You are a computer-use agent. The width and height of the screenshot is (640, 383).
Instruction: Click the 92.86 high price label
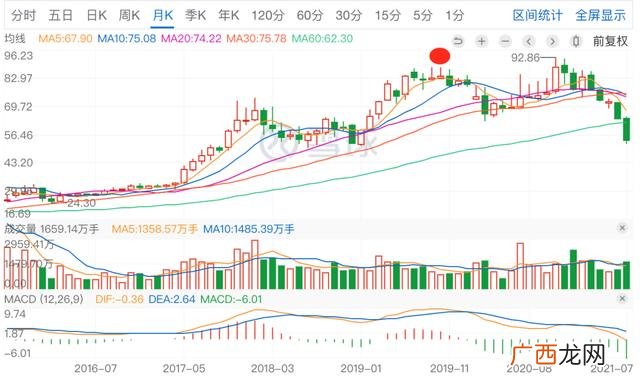[525, 58]
